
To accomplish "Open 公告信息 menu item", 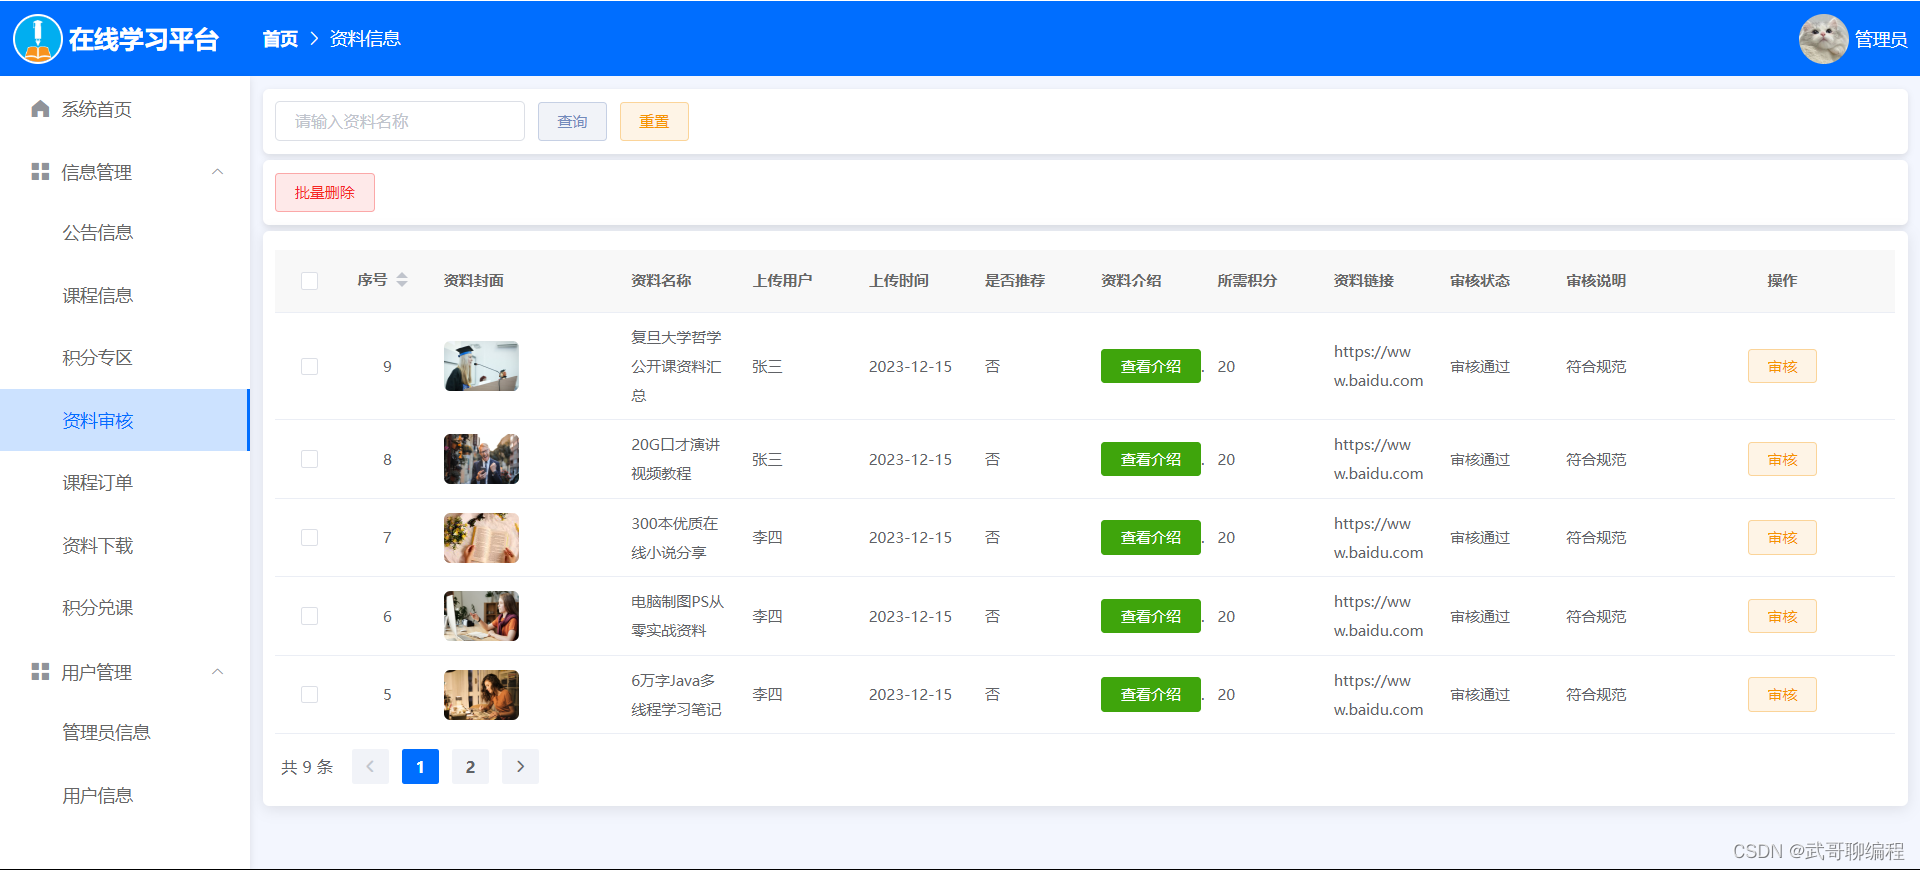I will pyautogui.click(x=125, y=233).
